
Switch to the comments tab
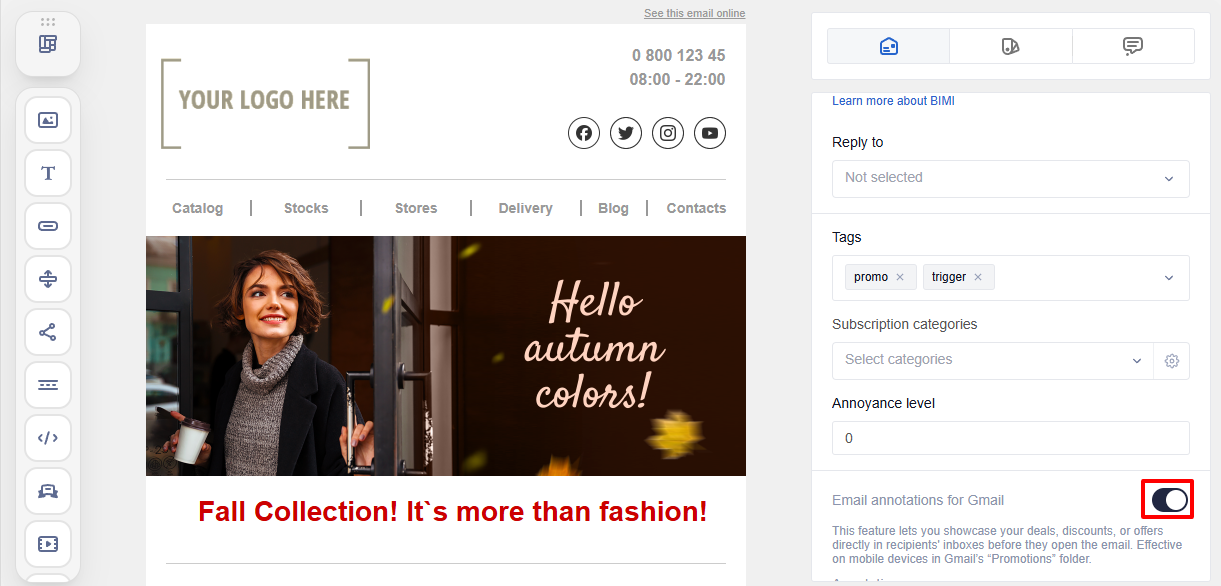click(x=1133, y=45)
